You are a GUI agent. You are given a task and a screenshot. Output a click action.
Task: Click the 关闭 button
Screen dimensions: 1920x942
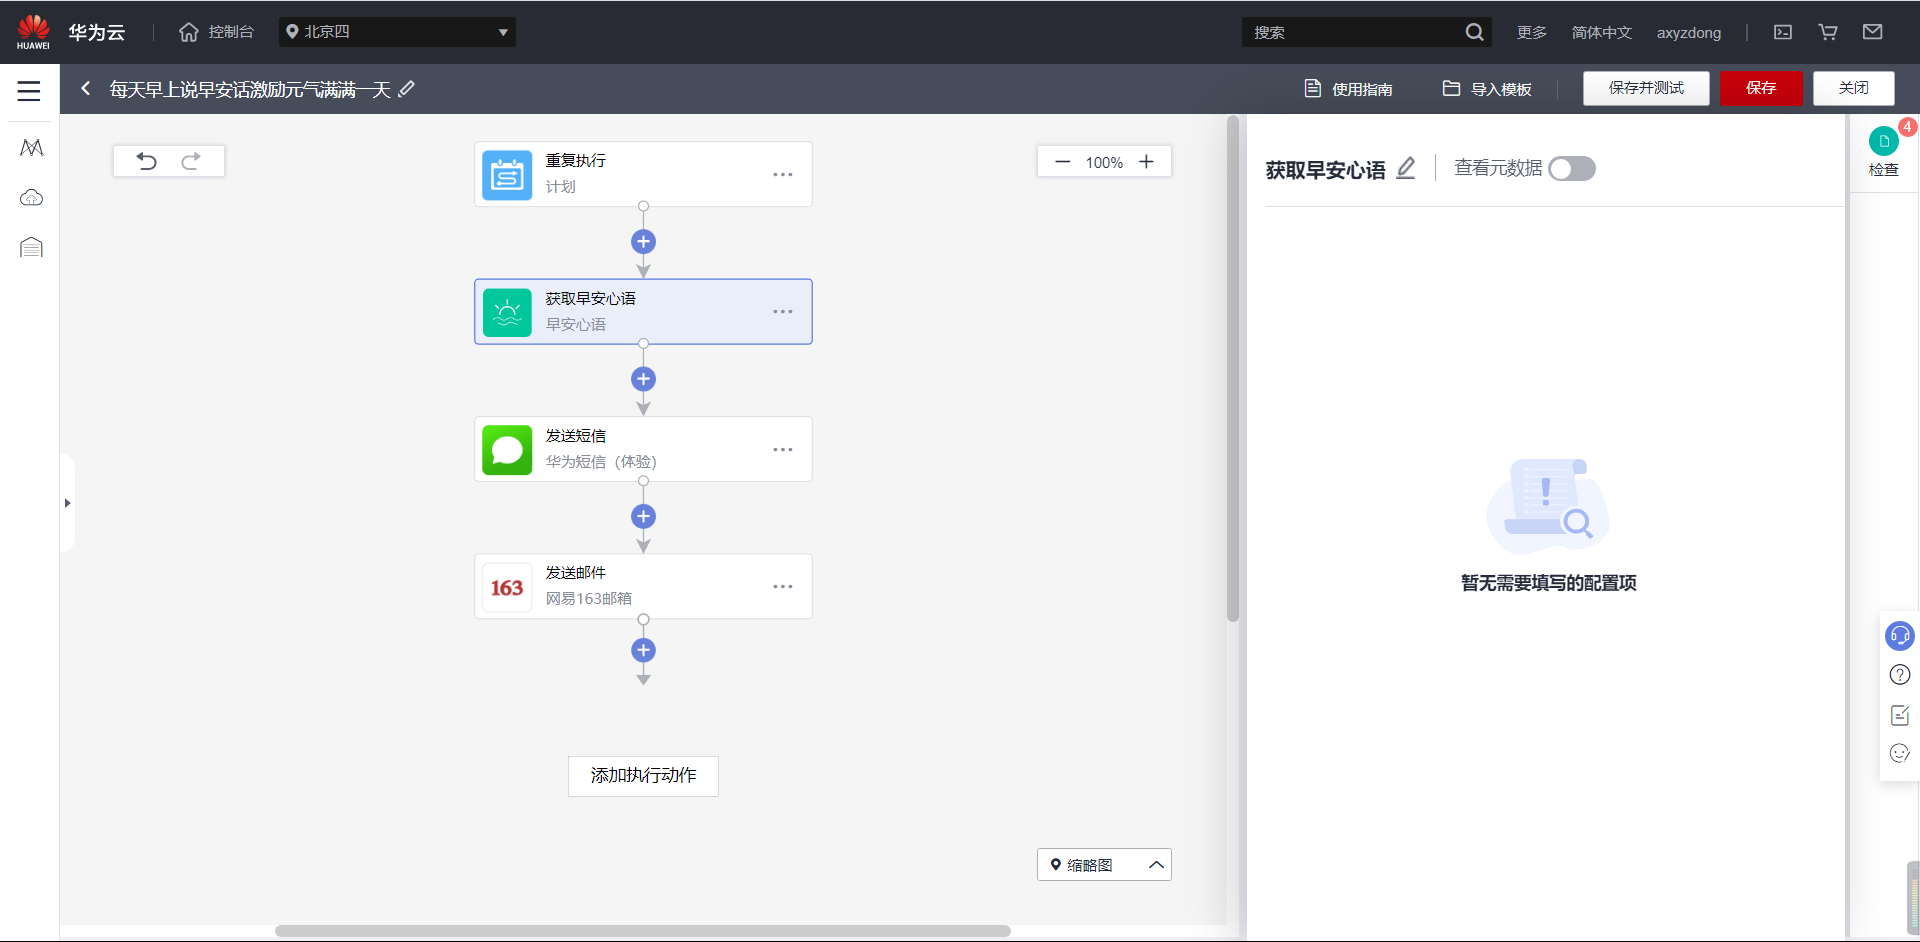(1854, 88)
